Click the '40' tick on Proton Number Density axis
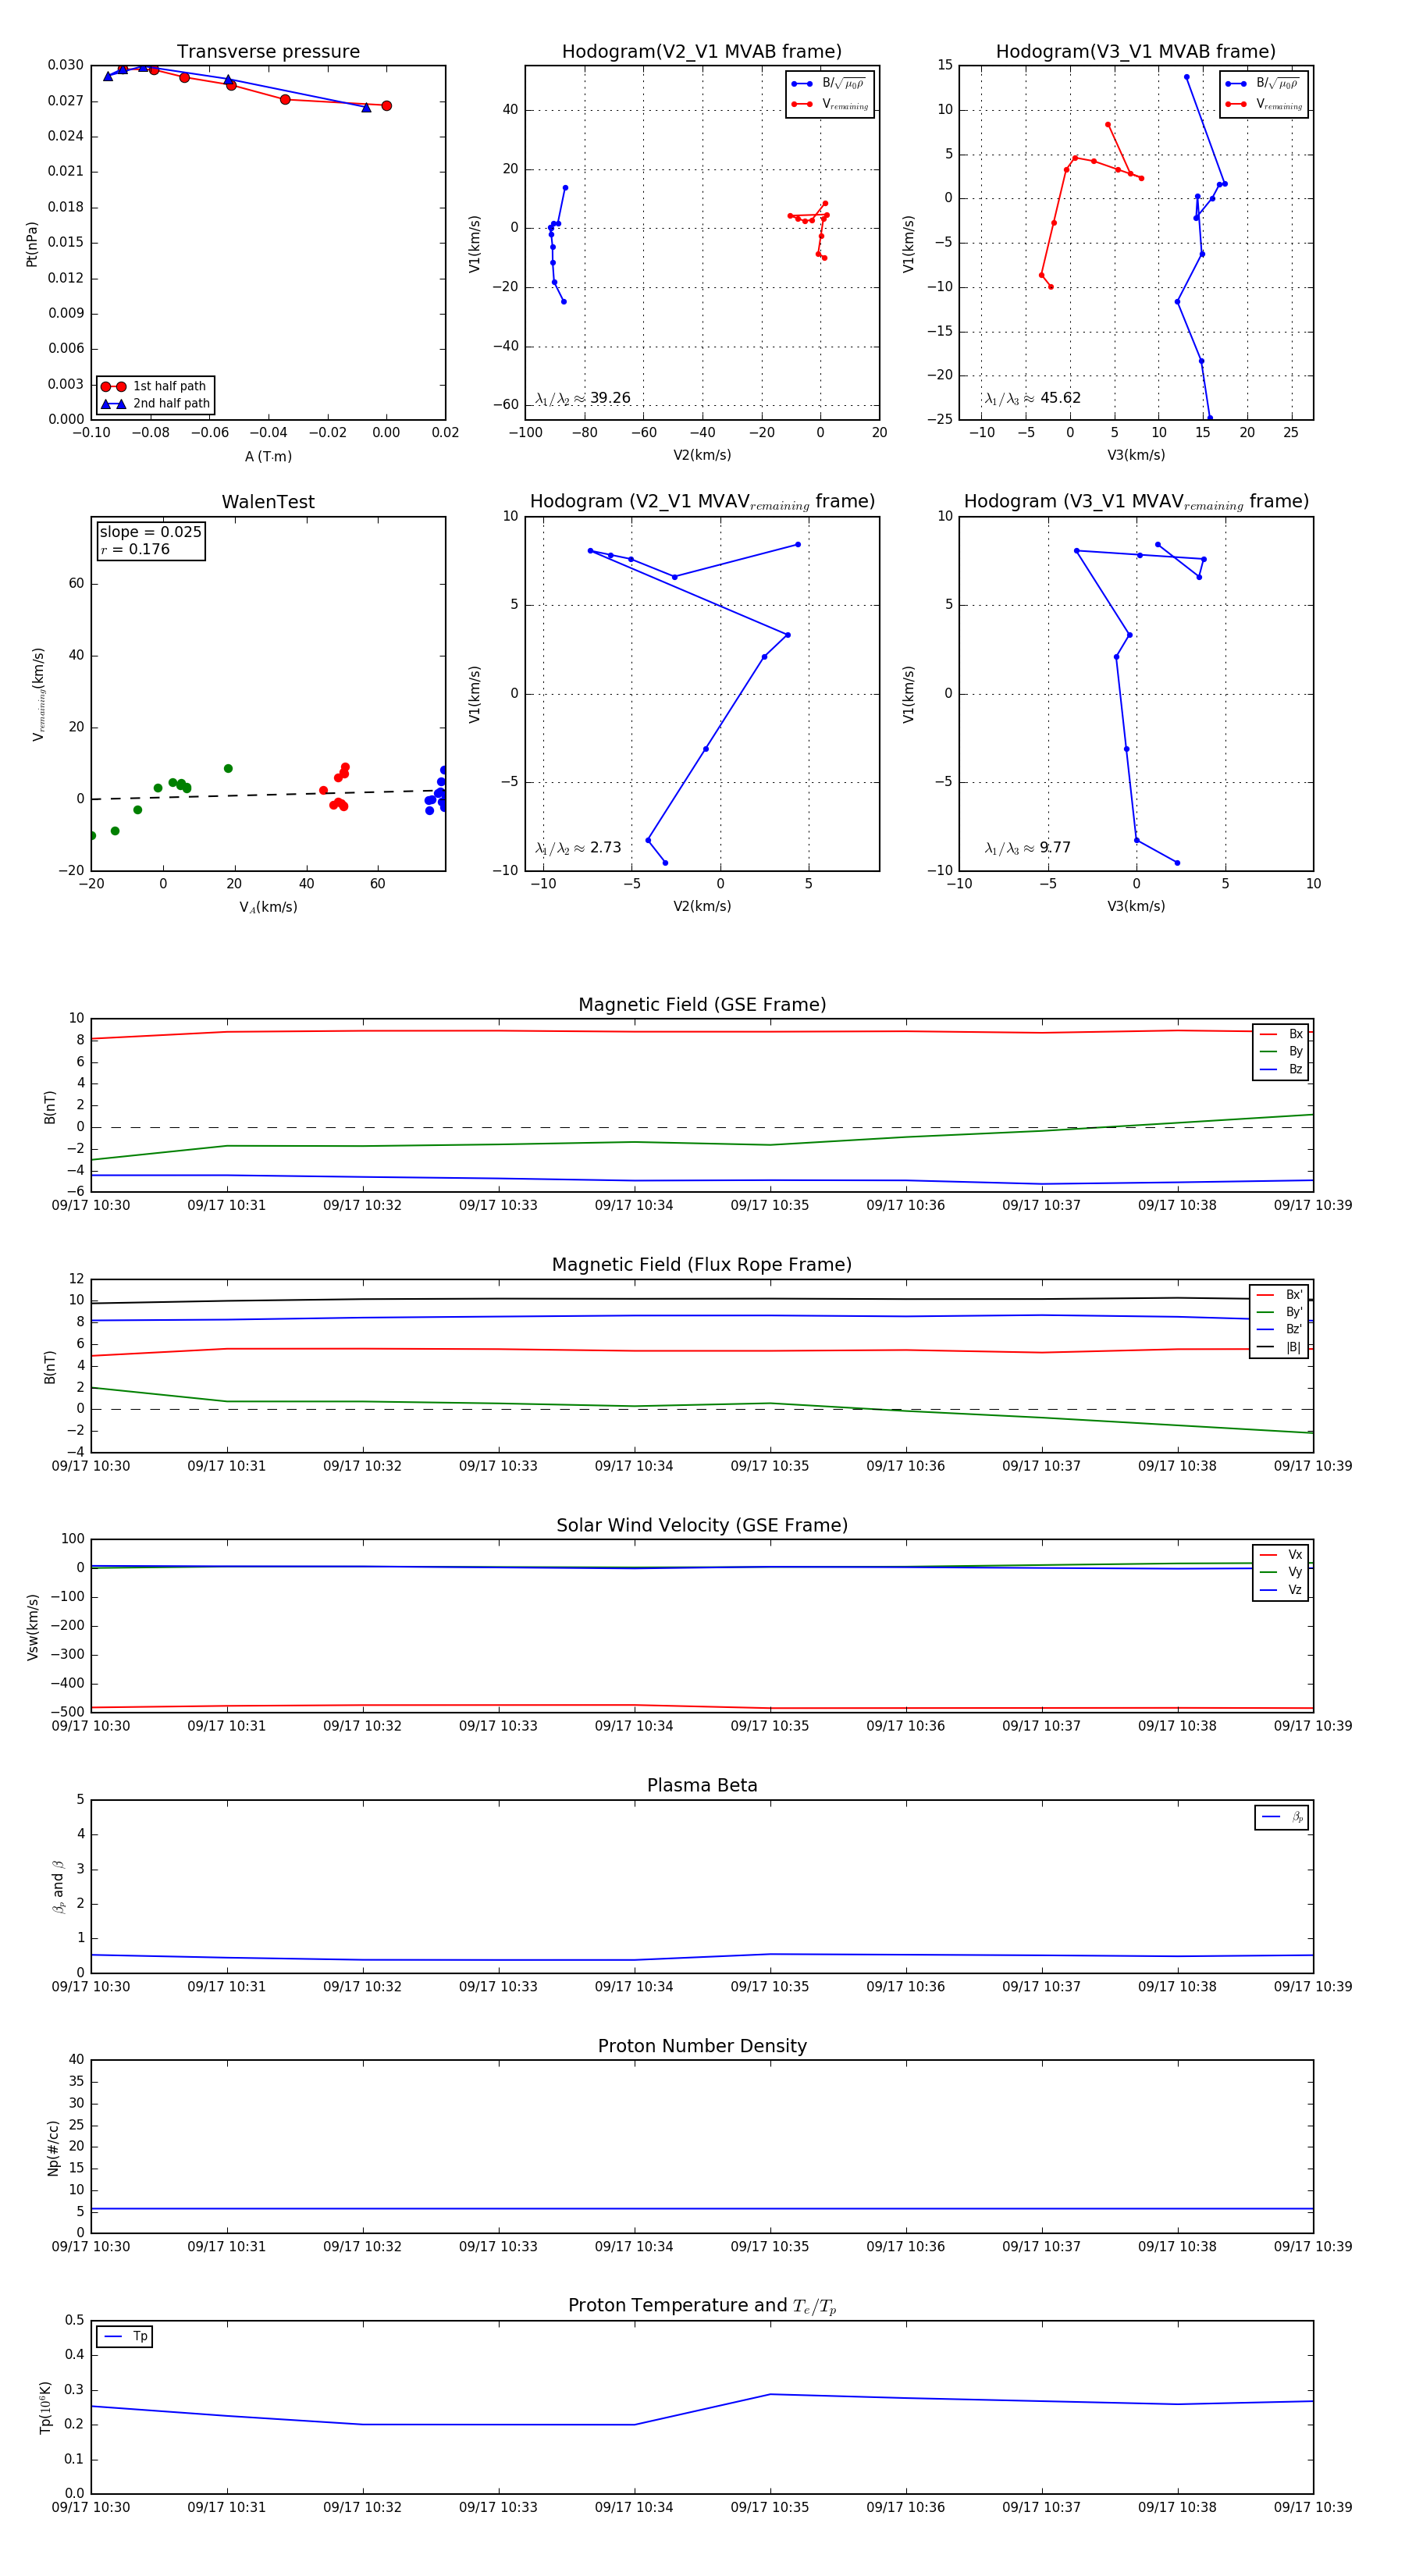 click(x=77, y=2060)
